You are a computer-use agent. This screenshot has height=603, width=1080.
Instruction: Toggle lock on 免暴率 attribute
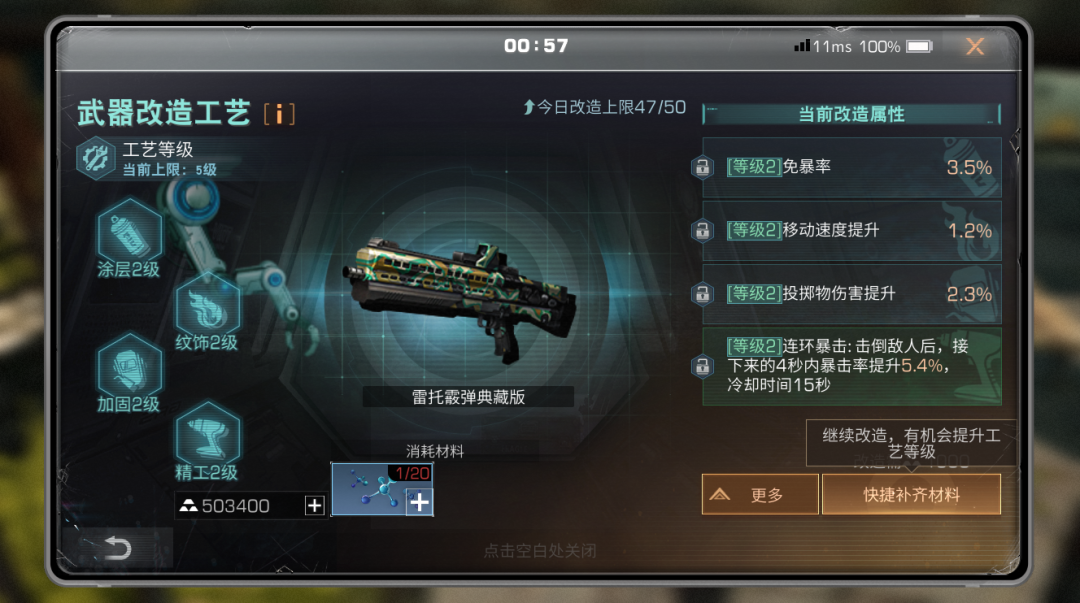click(703, 167)
